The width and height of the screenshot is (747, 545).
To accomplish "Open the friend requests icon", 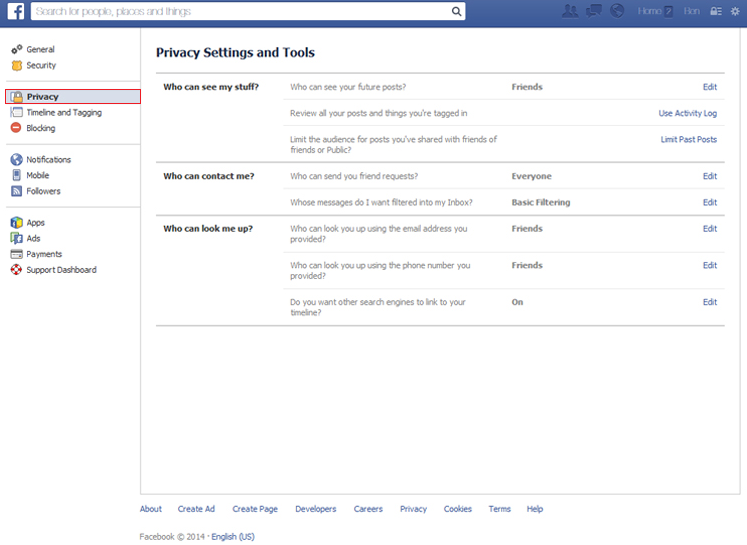I will pyautogui.click(x=570, y=11).
